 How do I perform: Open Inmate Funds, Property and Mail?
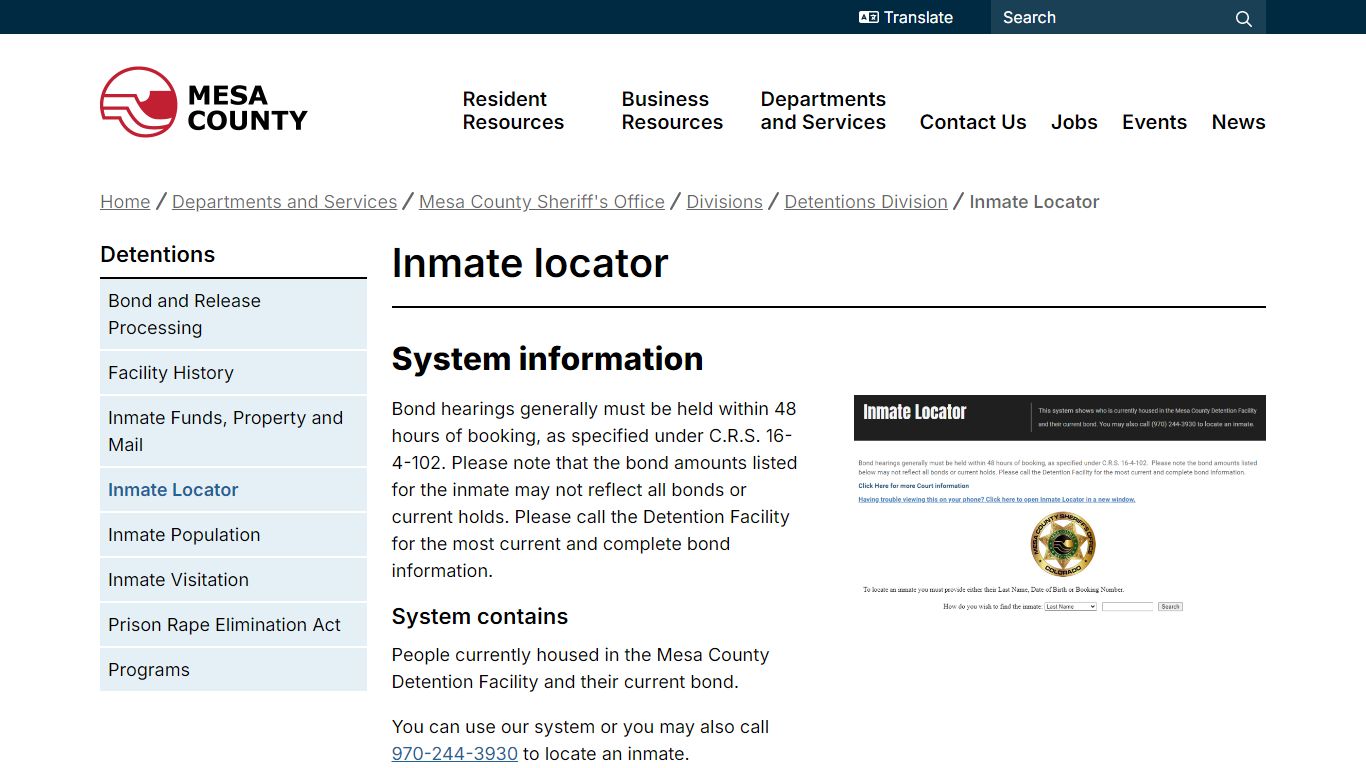tap(233, 431)
